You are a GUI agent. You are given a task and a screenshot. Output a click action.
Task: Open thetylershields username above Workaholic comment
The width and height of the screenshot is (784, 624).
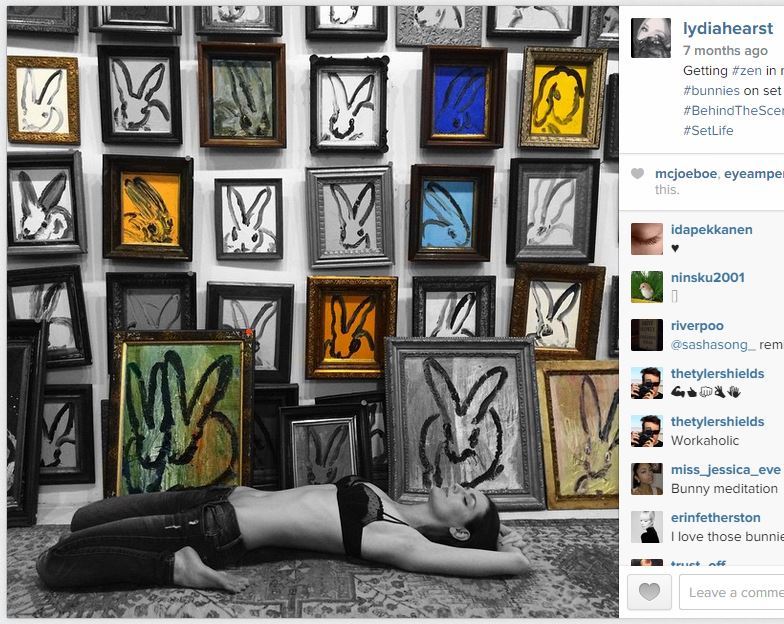tap(718, 422)
